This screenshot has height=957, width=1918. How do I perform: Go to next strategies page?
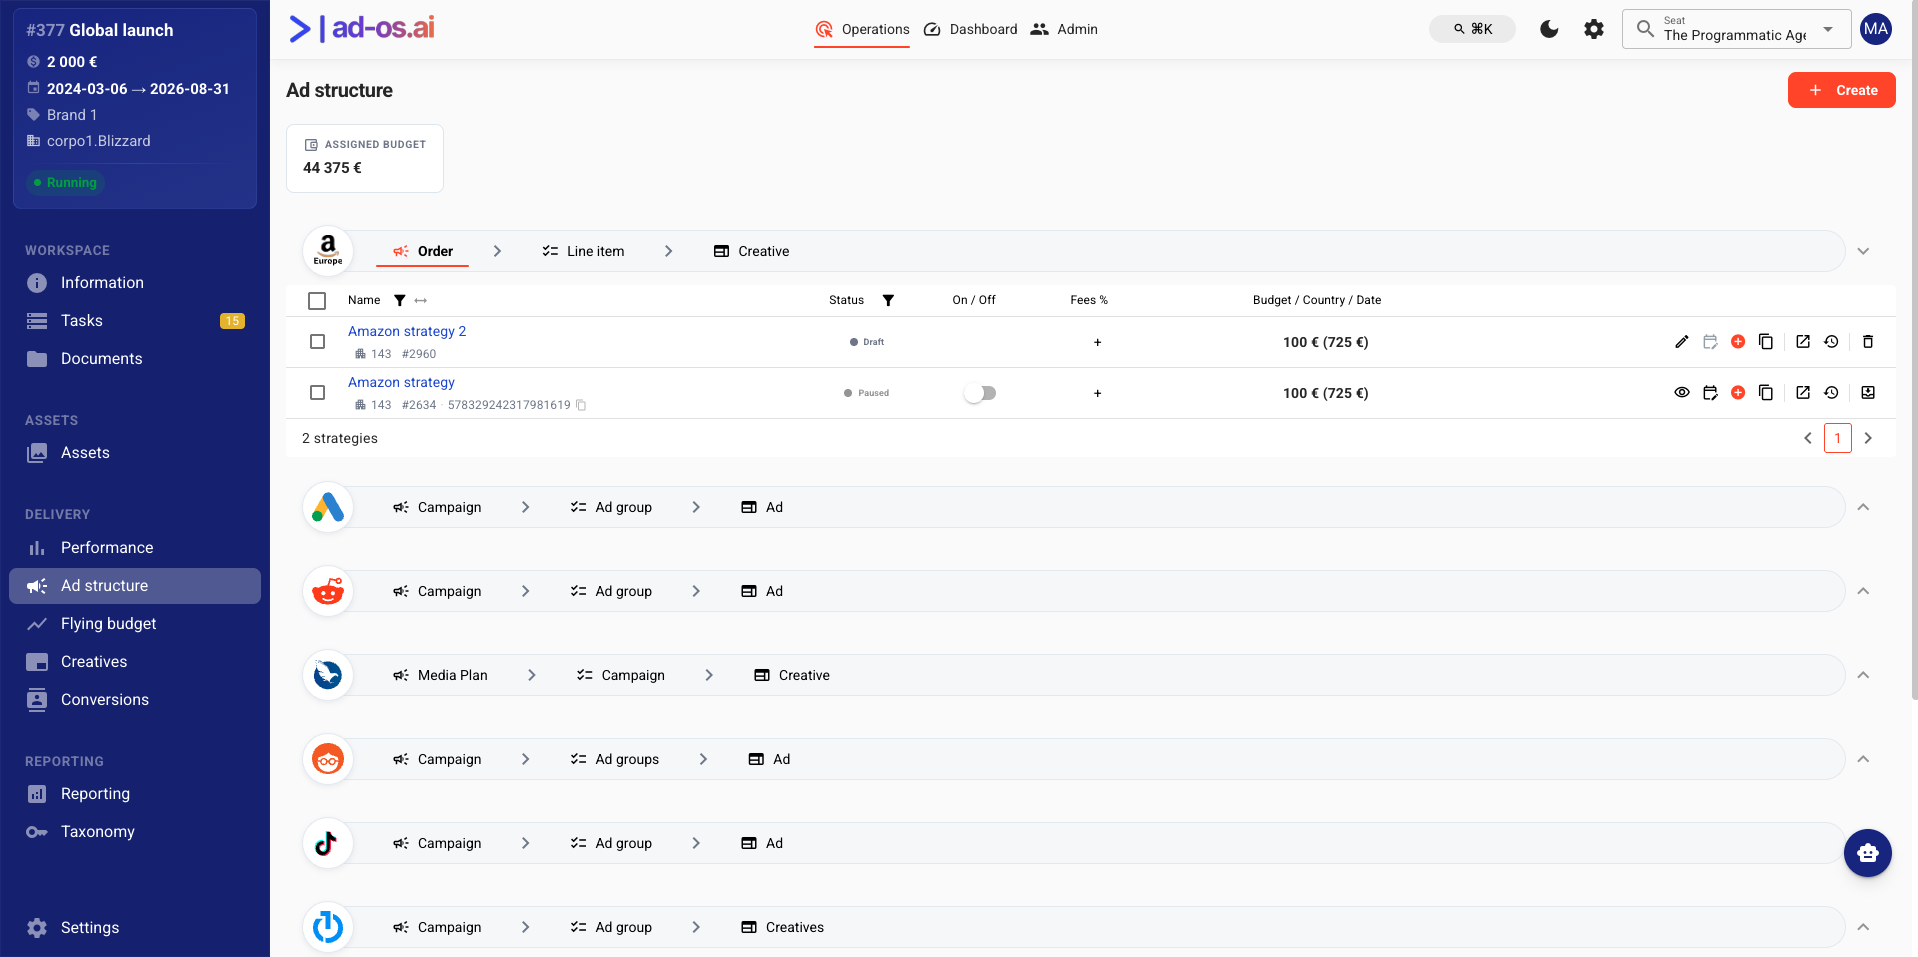[1868, 438]
